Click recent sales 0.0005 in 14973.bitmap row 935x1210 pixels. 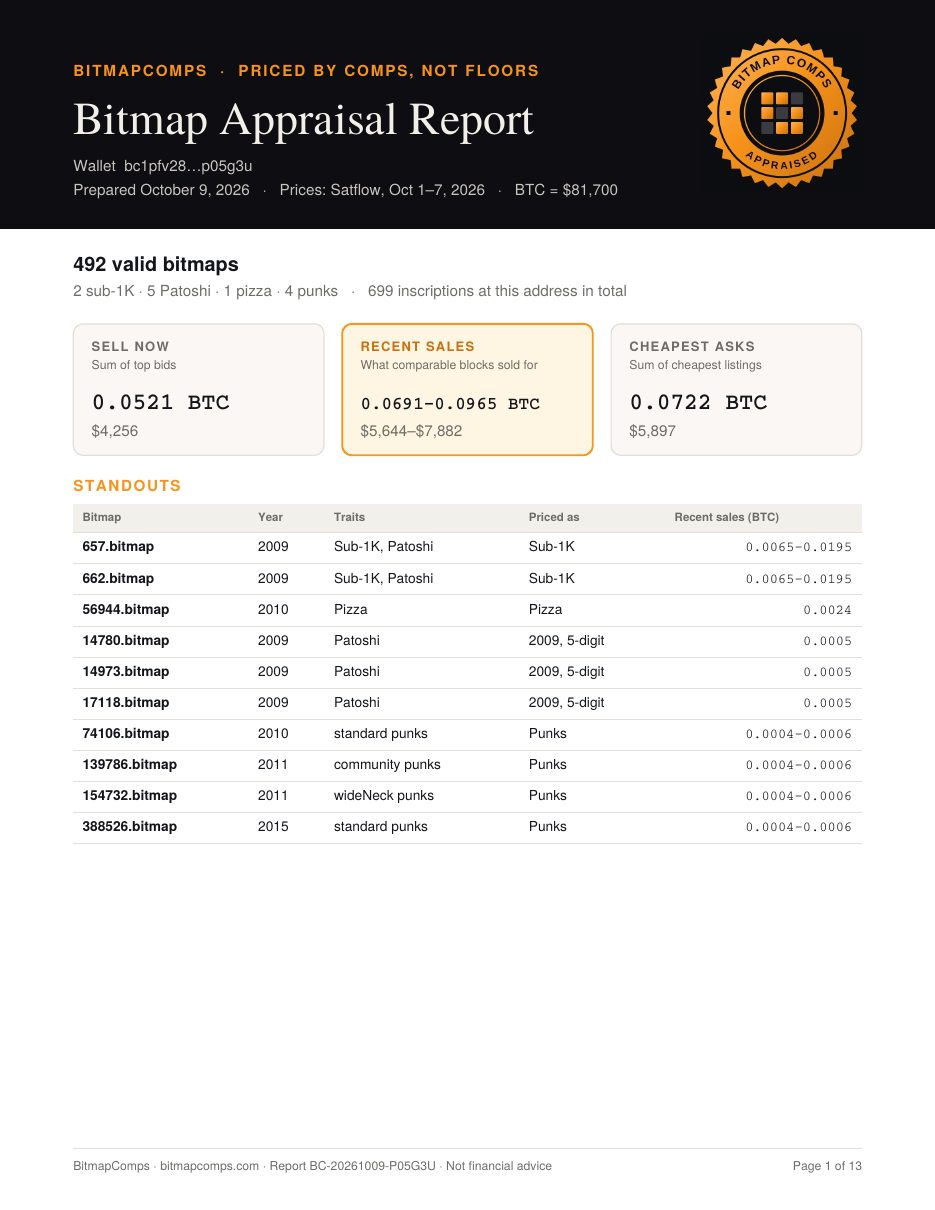[x=827, y=672]
